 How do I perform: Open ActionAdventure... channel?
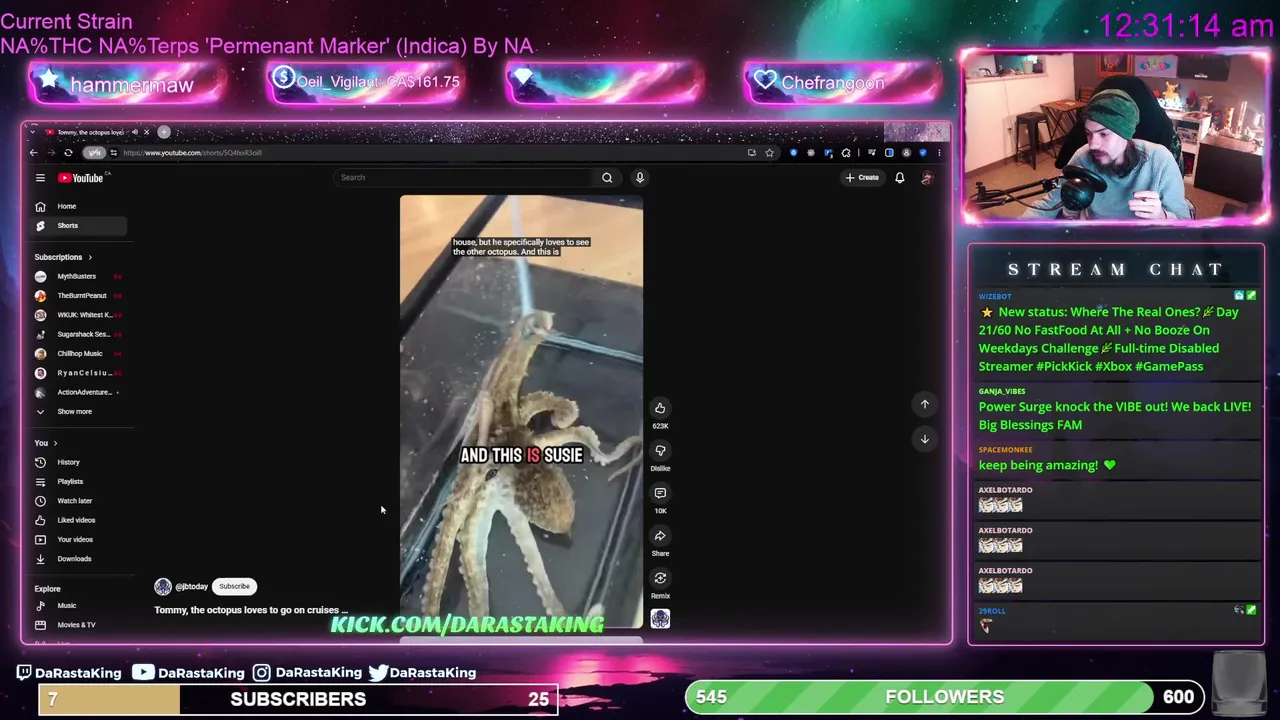coord(84,392)
